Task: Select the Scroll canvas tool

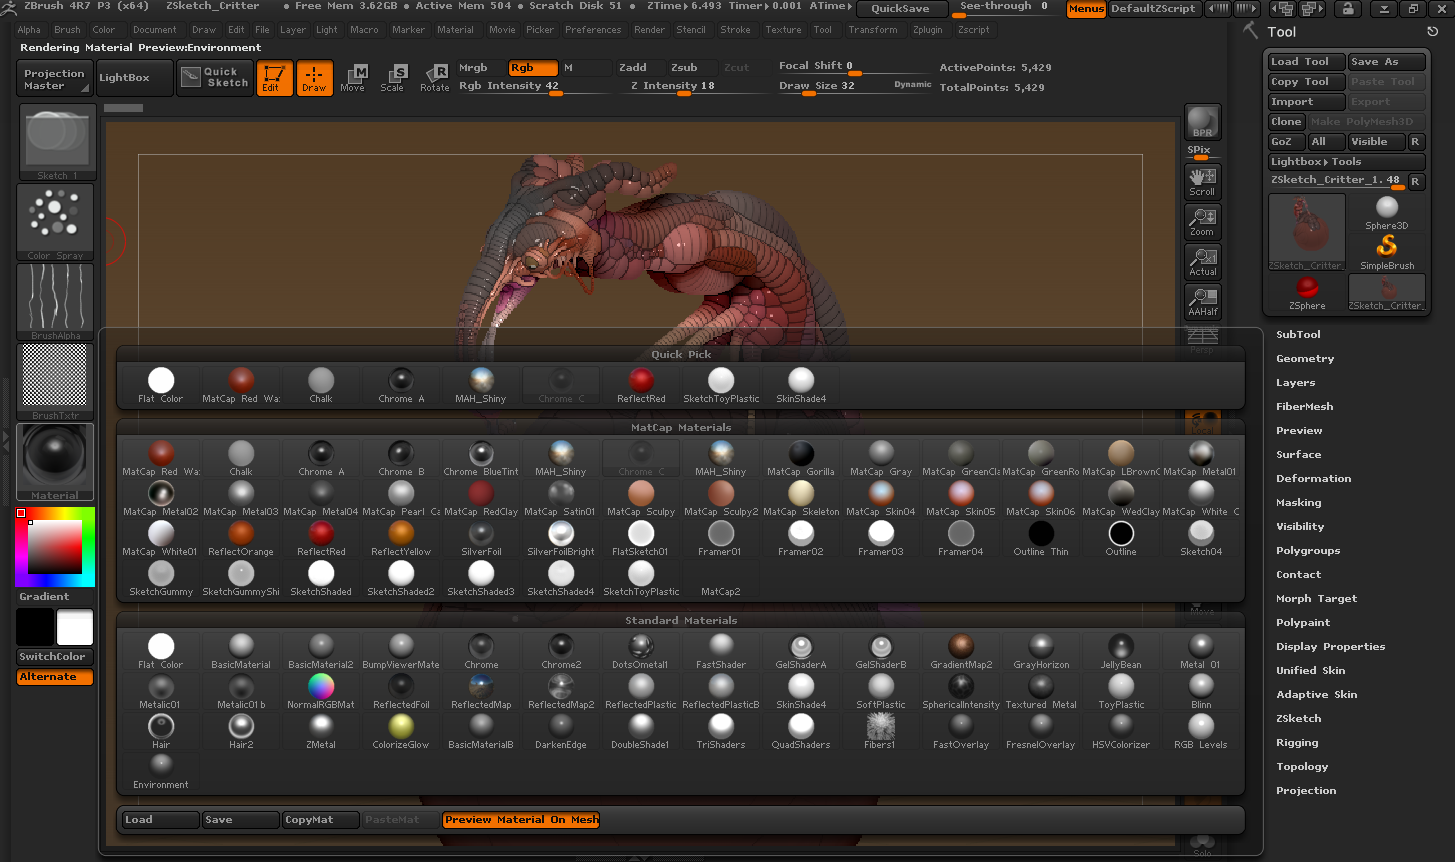Action: click(1202, 182)
